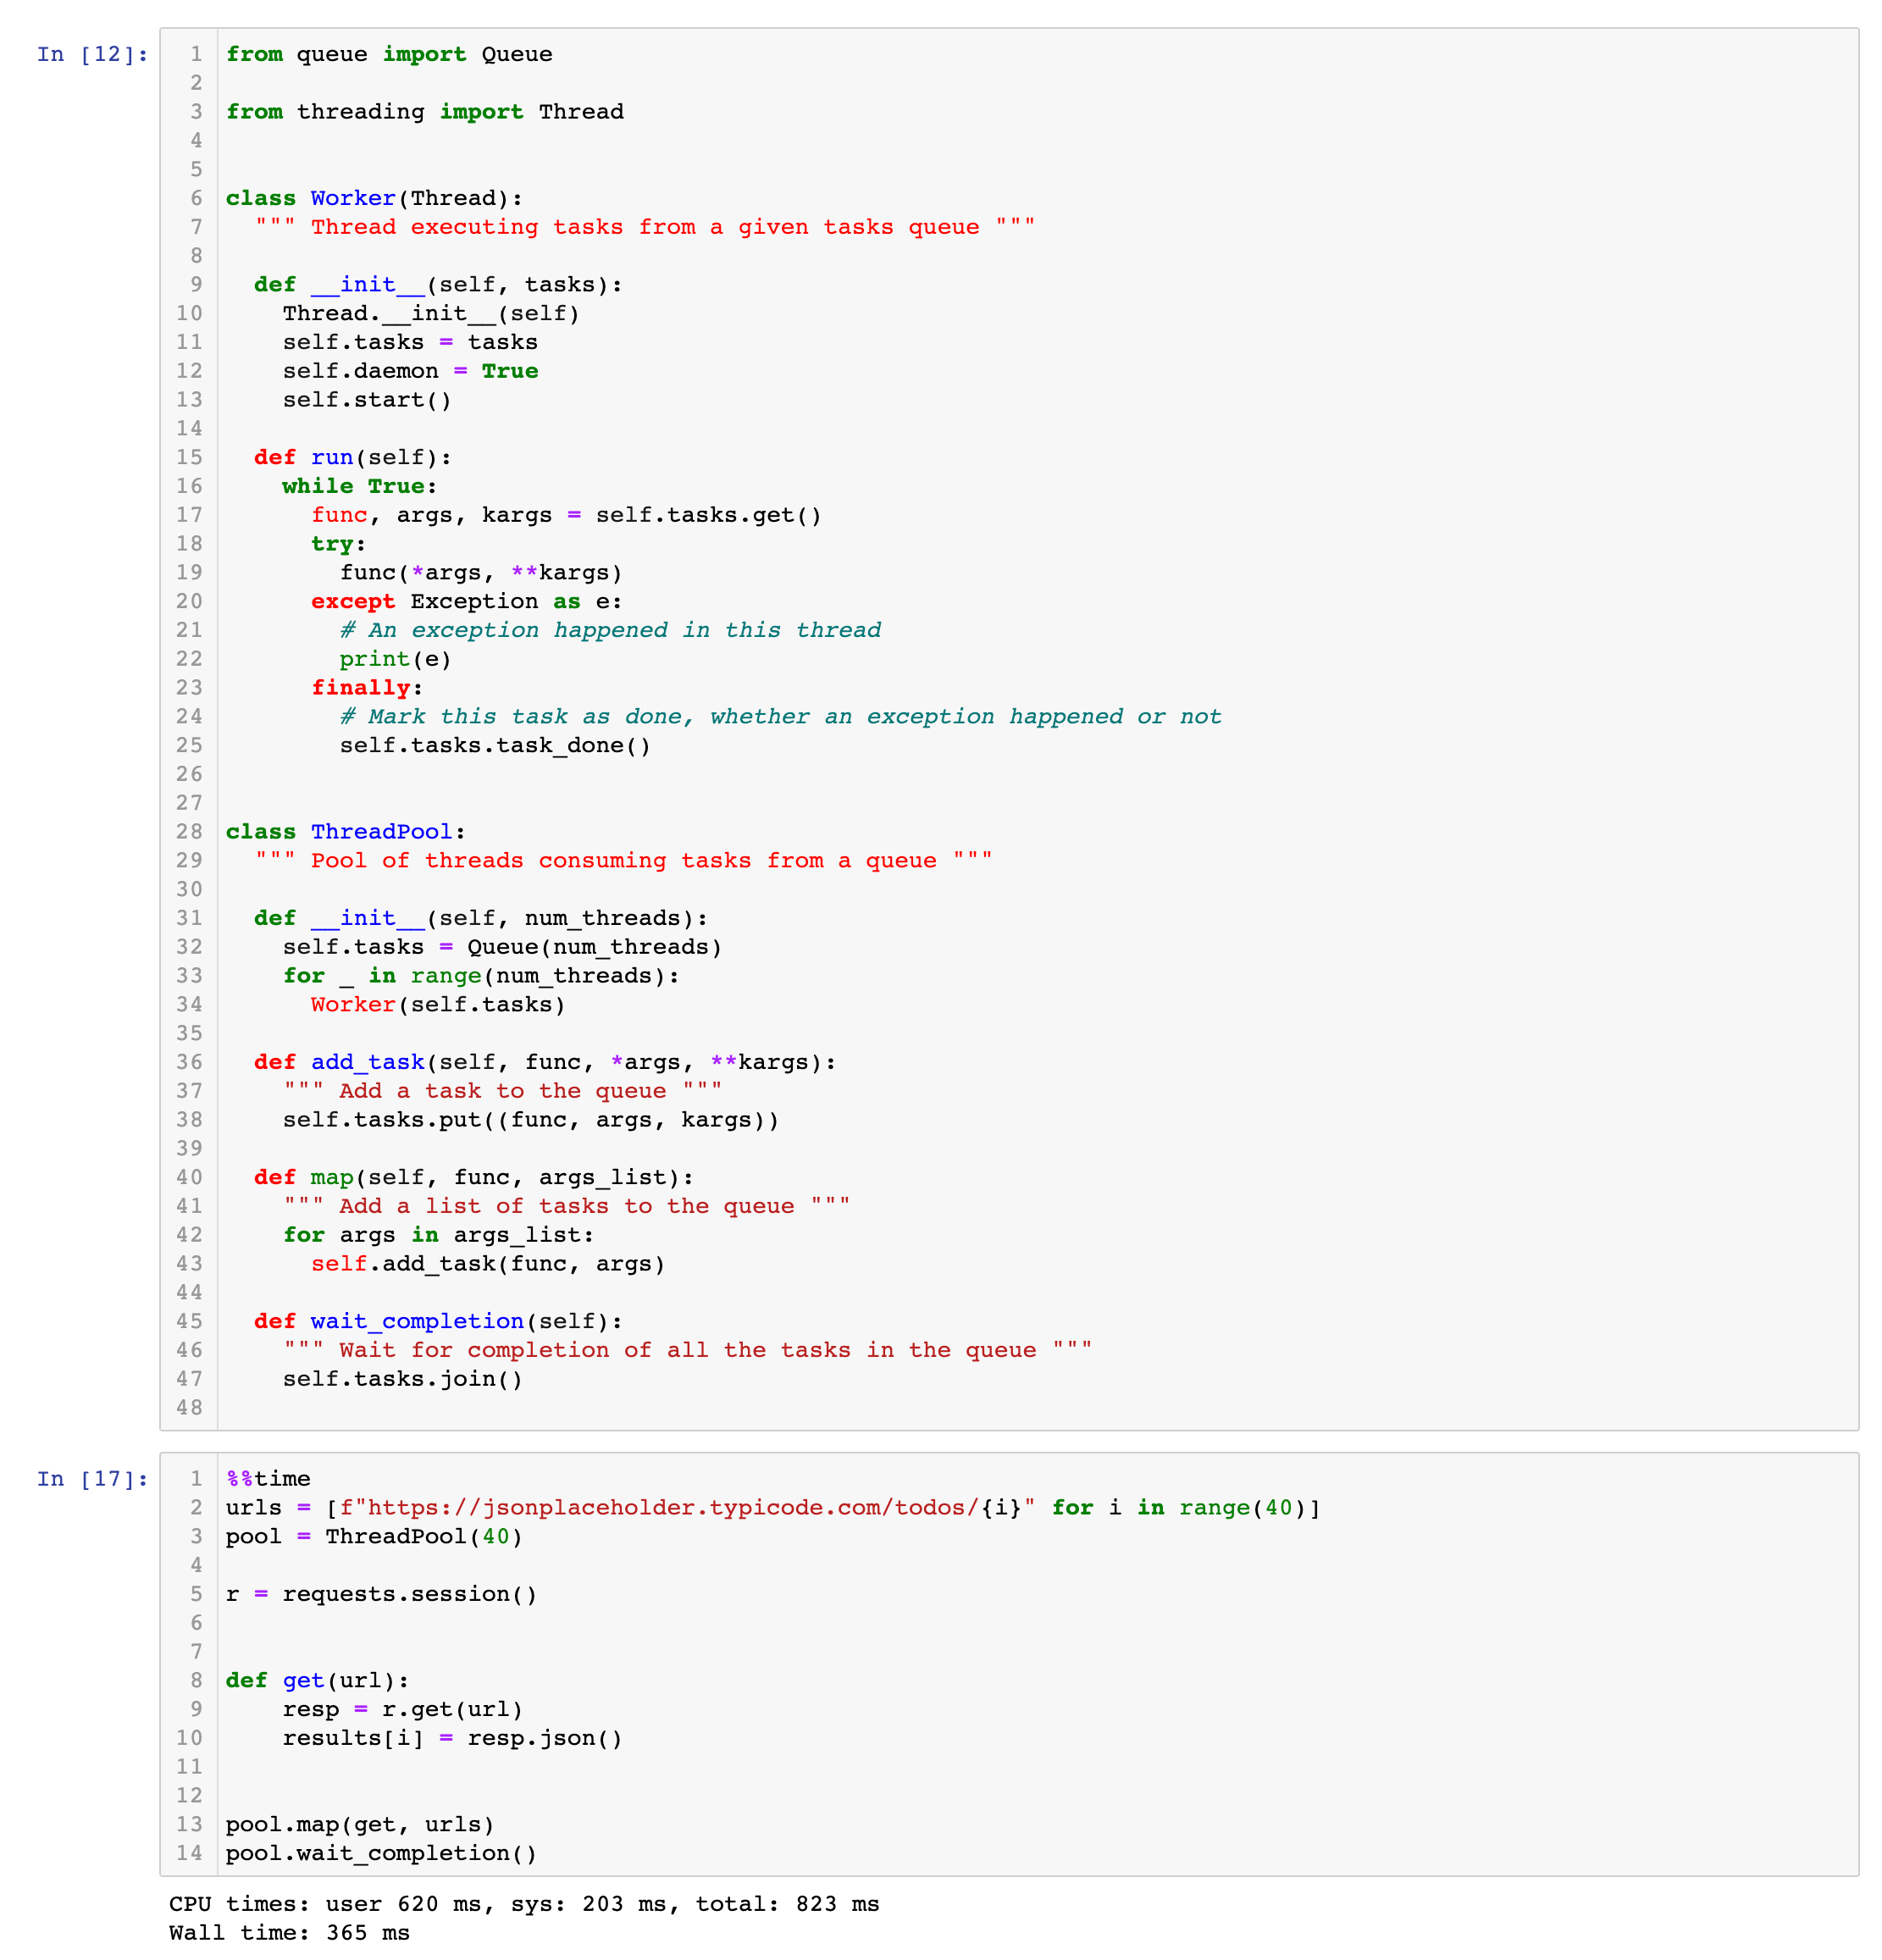Click the print(e) statement
The height and width of the screenshot is (1960, 1882).
(395, 659)
